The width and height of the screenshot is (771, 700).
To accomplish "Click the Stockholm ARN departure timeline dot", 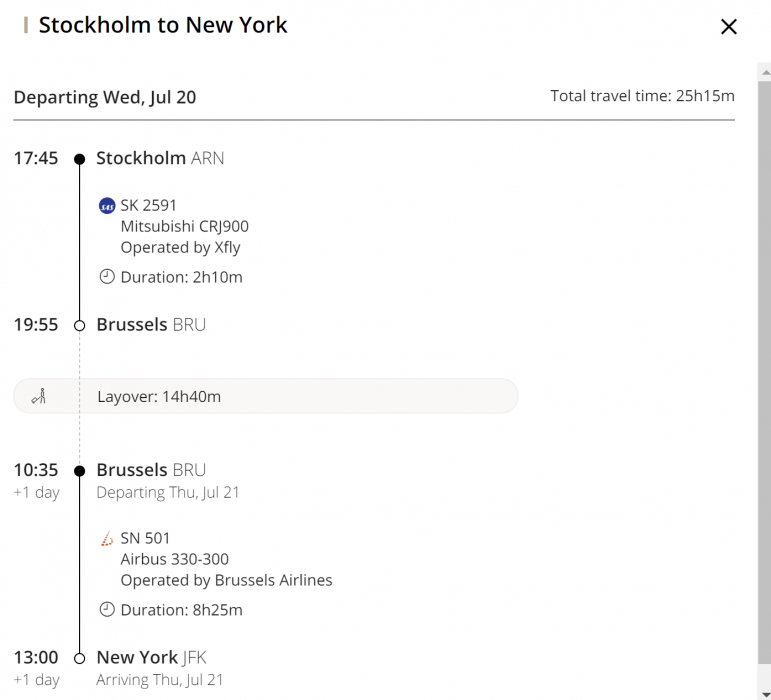I will tap(80, 158).
